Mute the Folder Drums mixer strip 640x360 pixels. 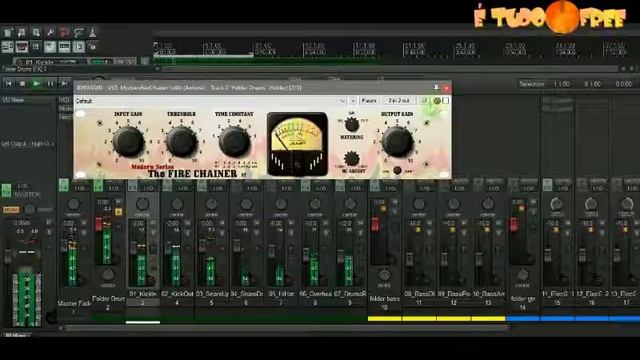119,202
